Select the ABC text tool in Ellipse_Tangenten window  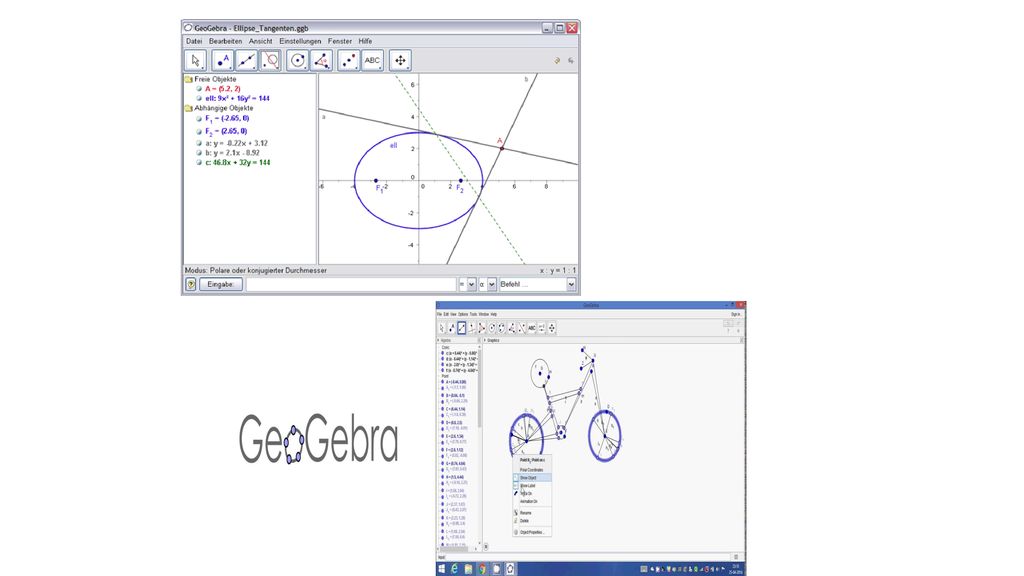[x=372, y=60]
